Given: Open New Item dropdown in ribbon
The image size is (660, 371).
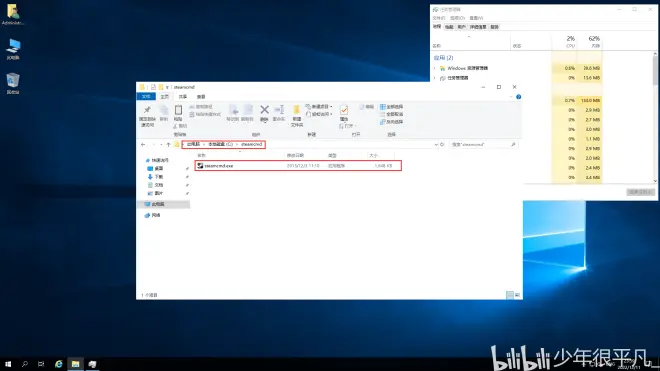Looking at the screenshot, I should (319, 107).
